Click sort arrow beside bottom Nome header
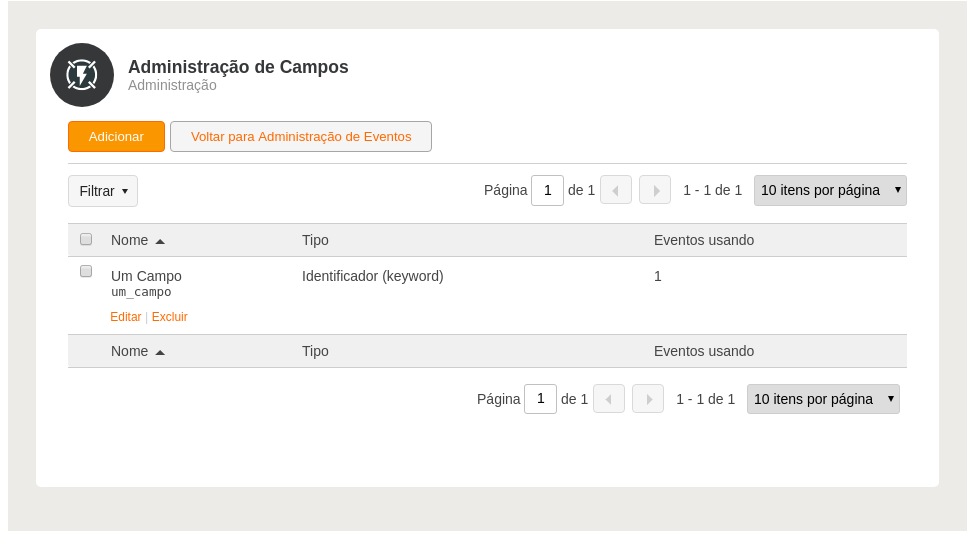This screenshot has width=975, height=540. pyautogui.click(x=160, y=353)
